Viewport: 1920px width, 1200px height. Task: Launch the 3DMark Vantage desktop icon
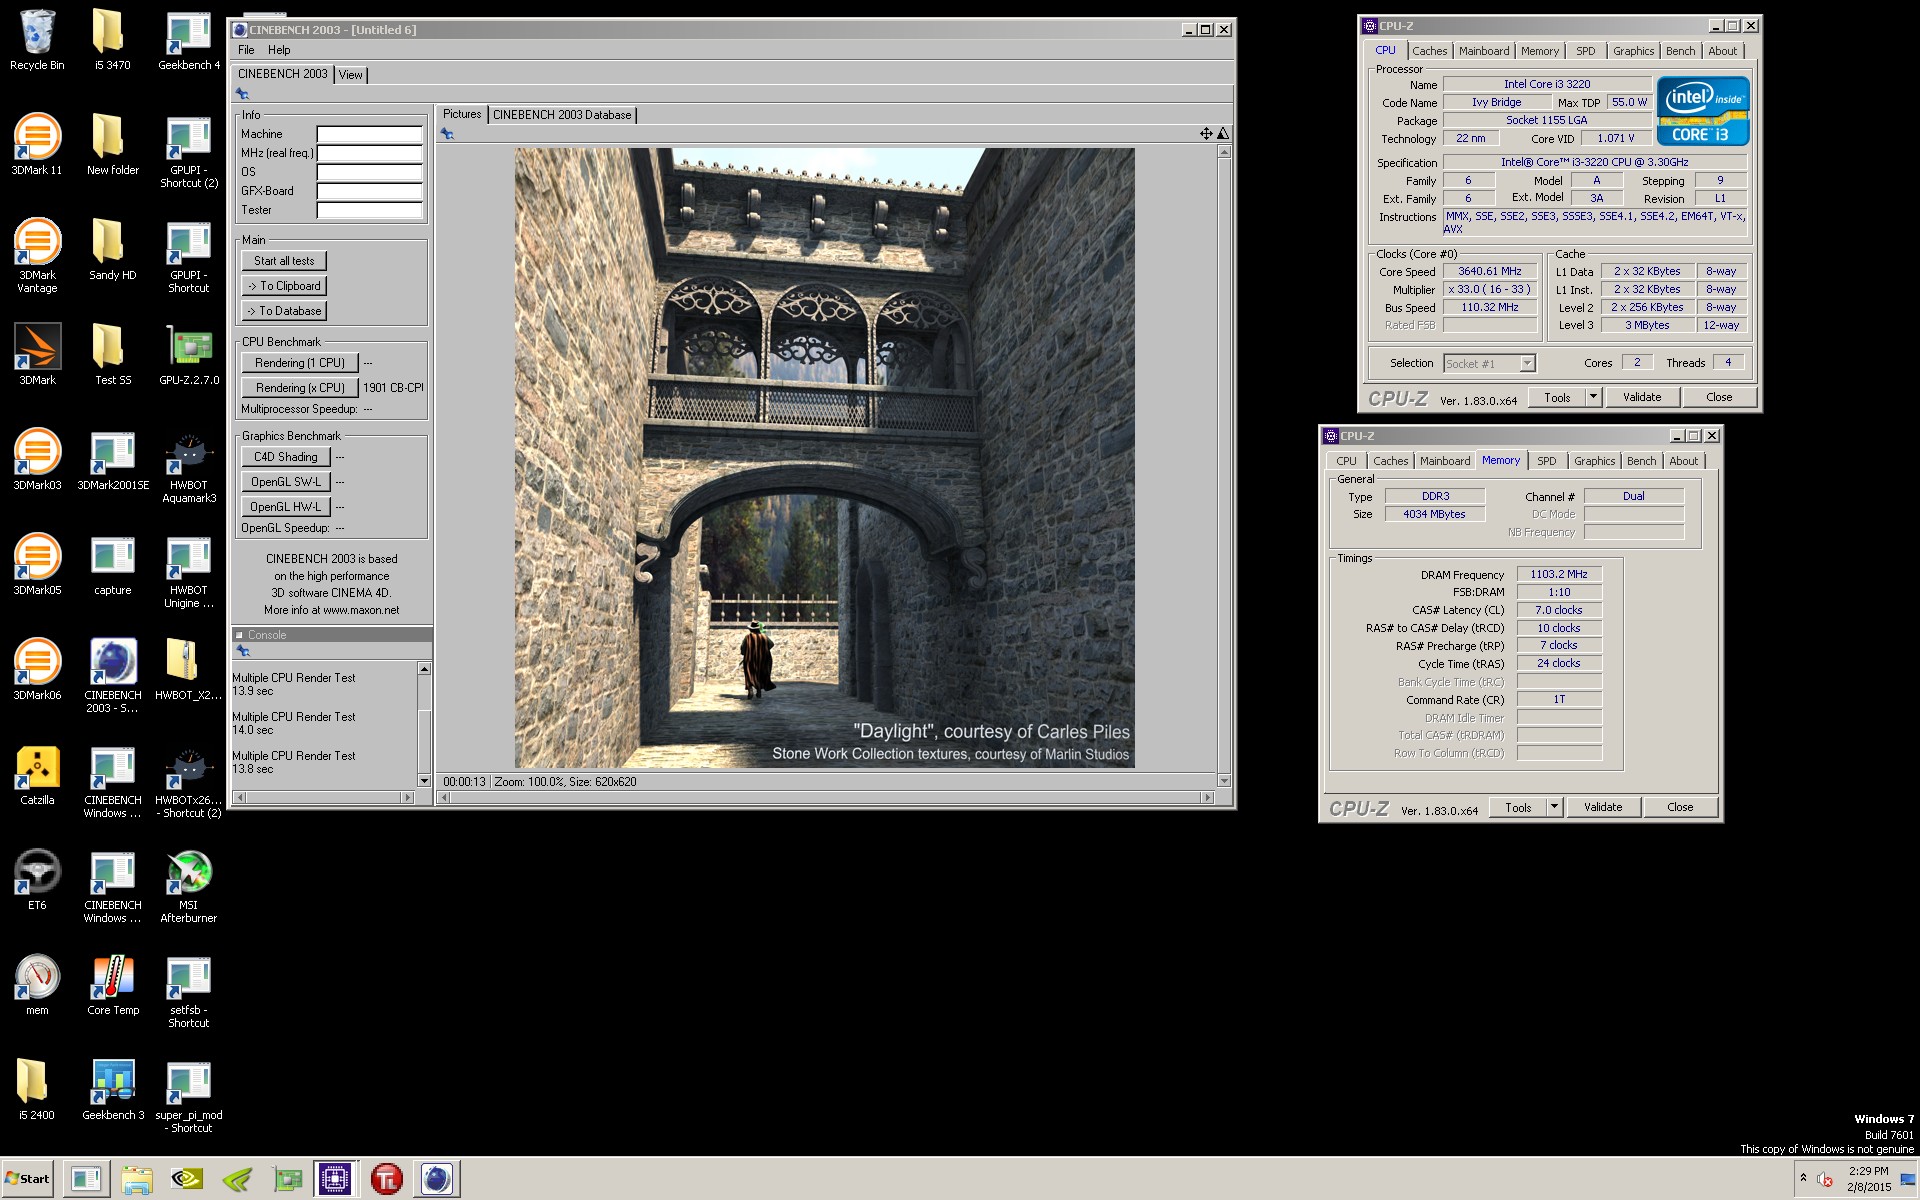coord(37,256)
